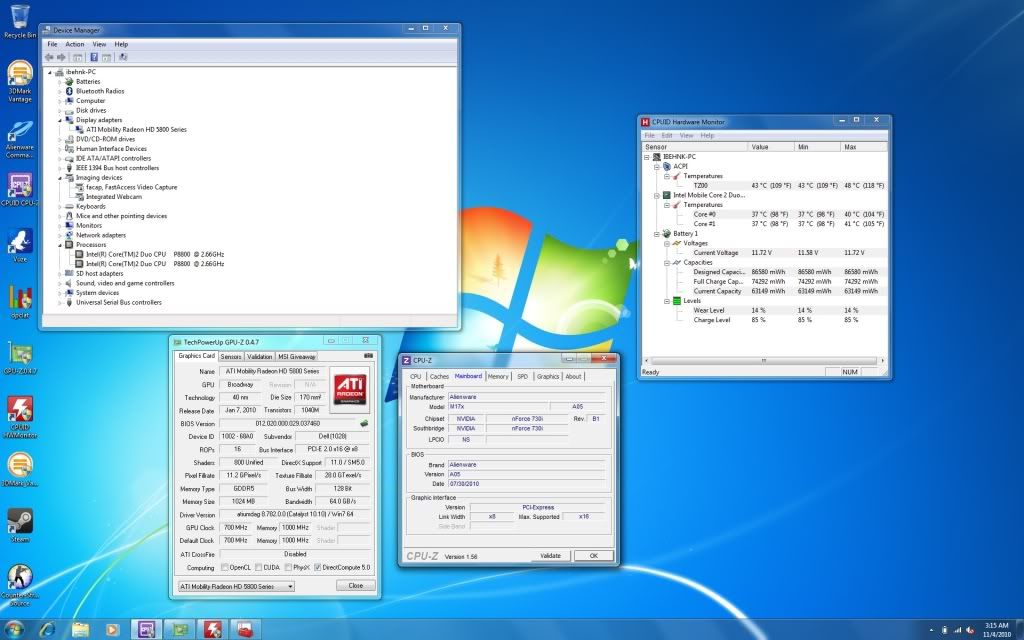Select the CPUID CPU-Z desktop icon
This screenshot has height=640, width=1024.
pyautogui.click(x=20, y=190)
